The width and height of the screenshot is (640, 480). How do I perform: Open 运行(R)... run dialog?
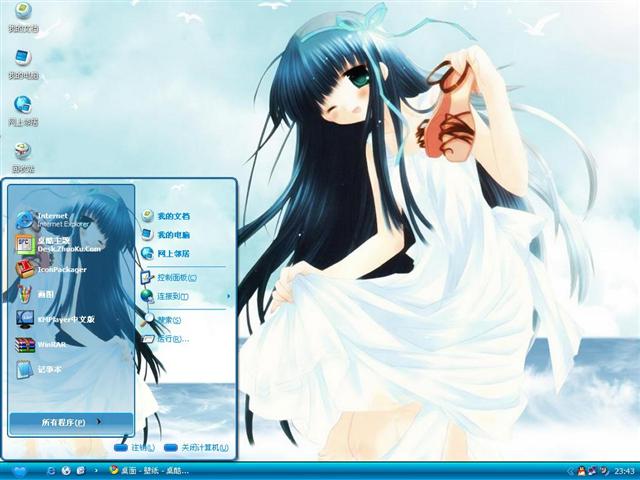pyautogui.click(x=165, y=339)
